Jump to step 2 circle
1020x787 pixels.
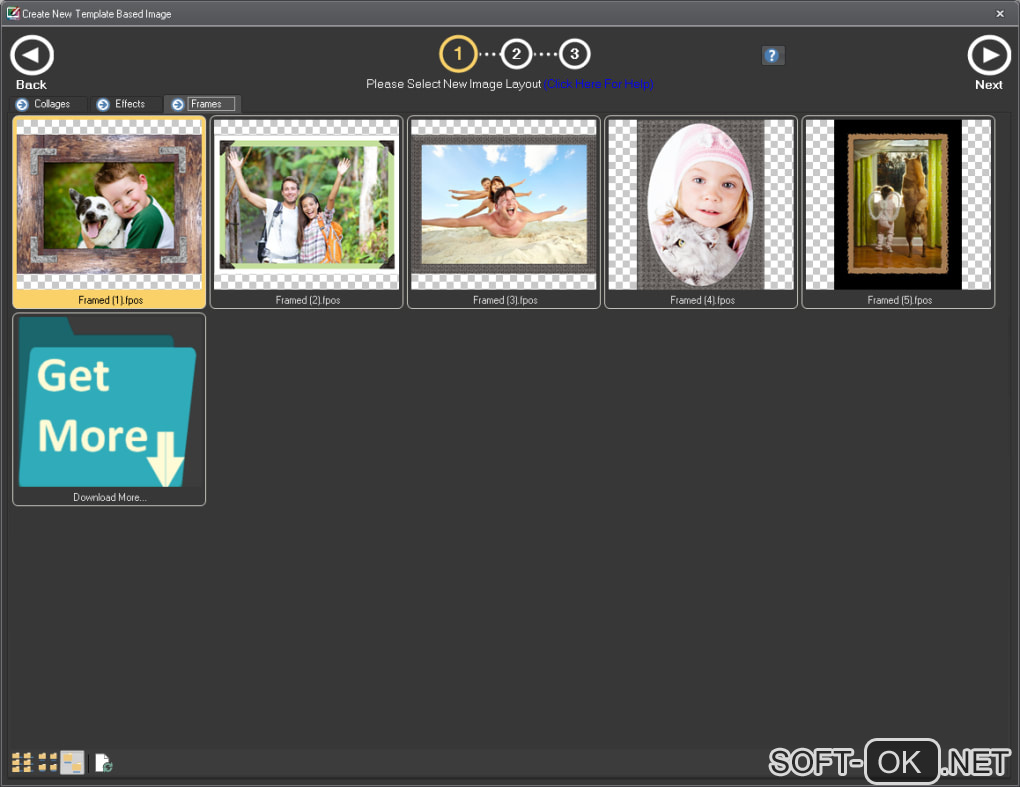pyautogui.click(x=516, y=54)
